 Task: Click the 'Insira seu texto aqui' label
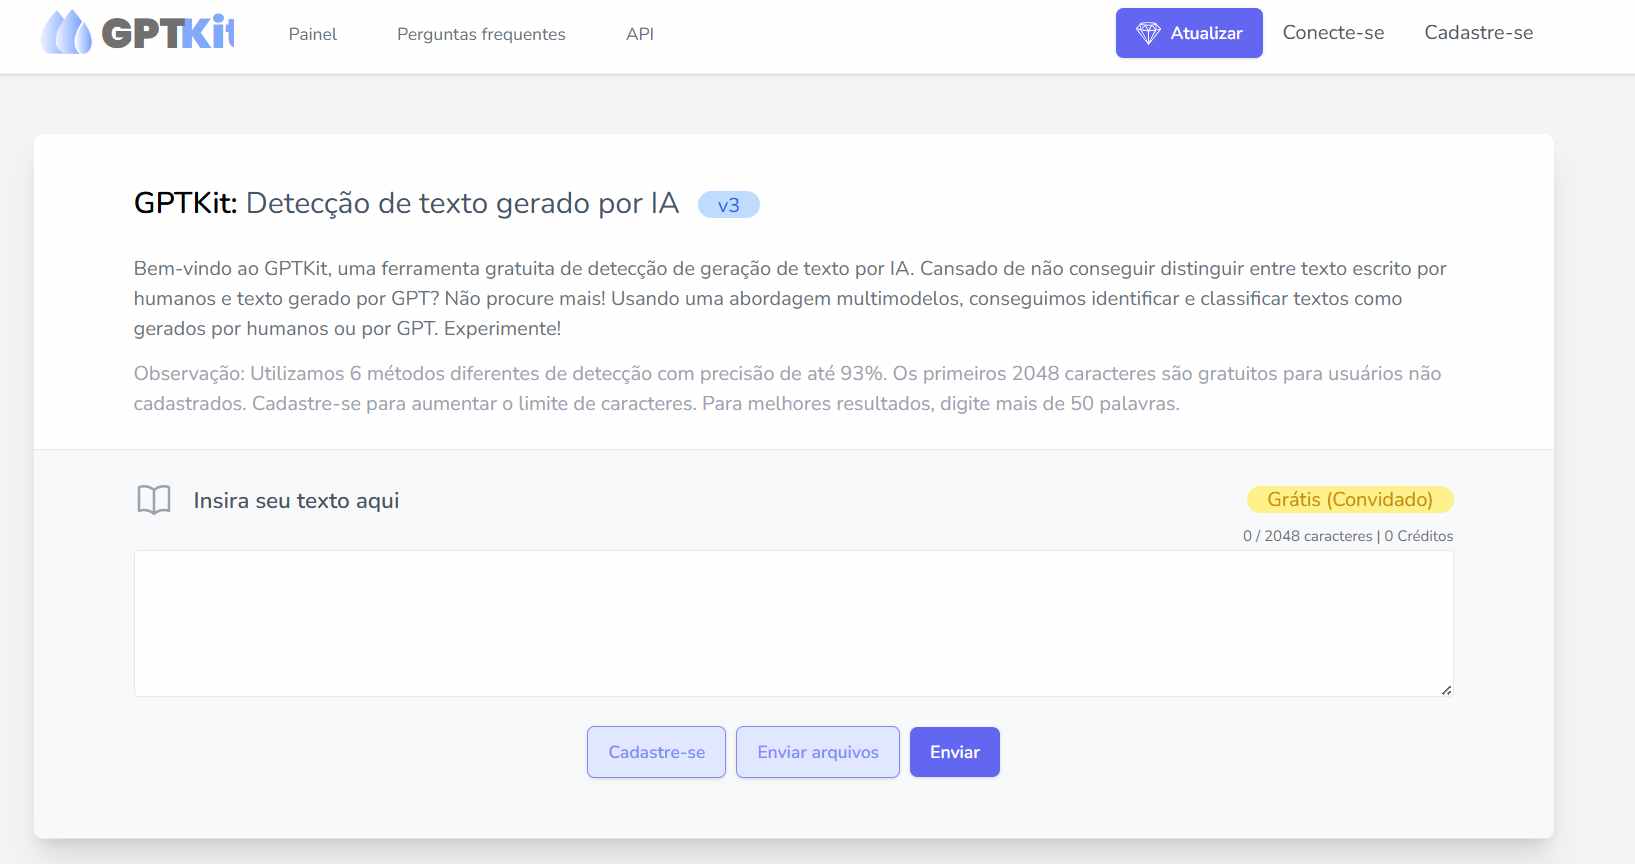296,500
